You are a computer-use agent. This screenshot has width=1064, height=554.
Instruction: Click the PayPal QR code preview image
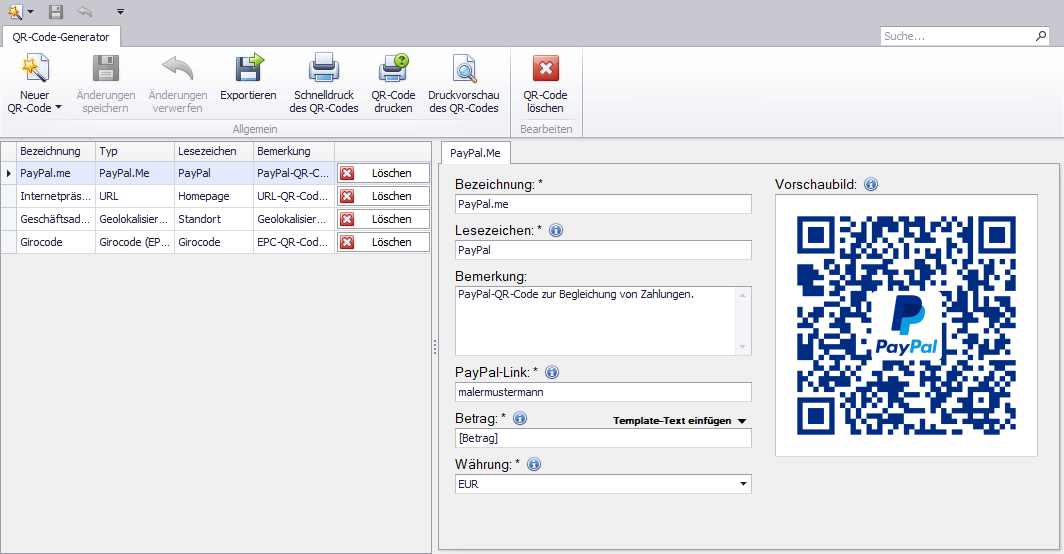click(906, 325)
